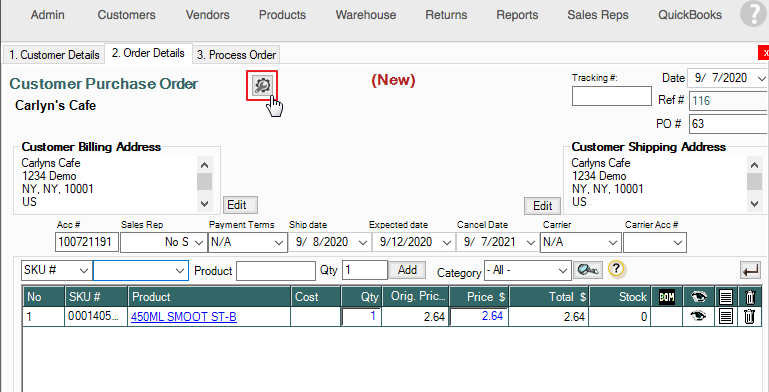Screen dimensions: 769x392
Task: Open the Sales Reps menu
Action: coord(598,15)
